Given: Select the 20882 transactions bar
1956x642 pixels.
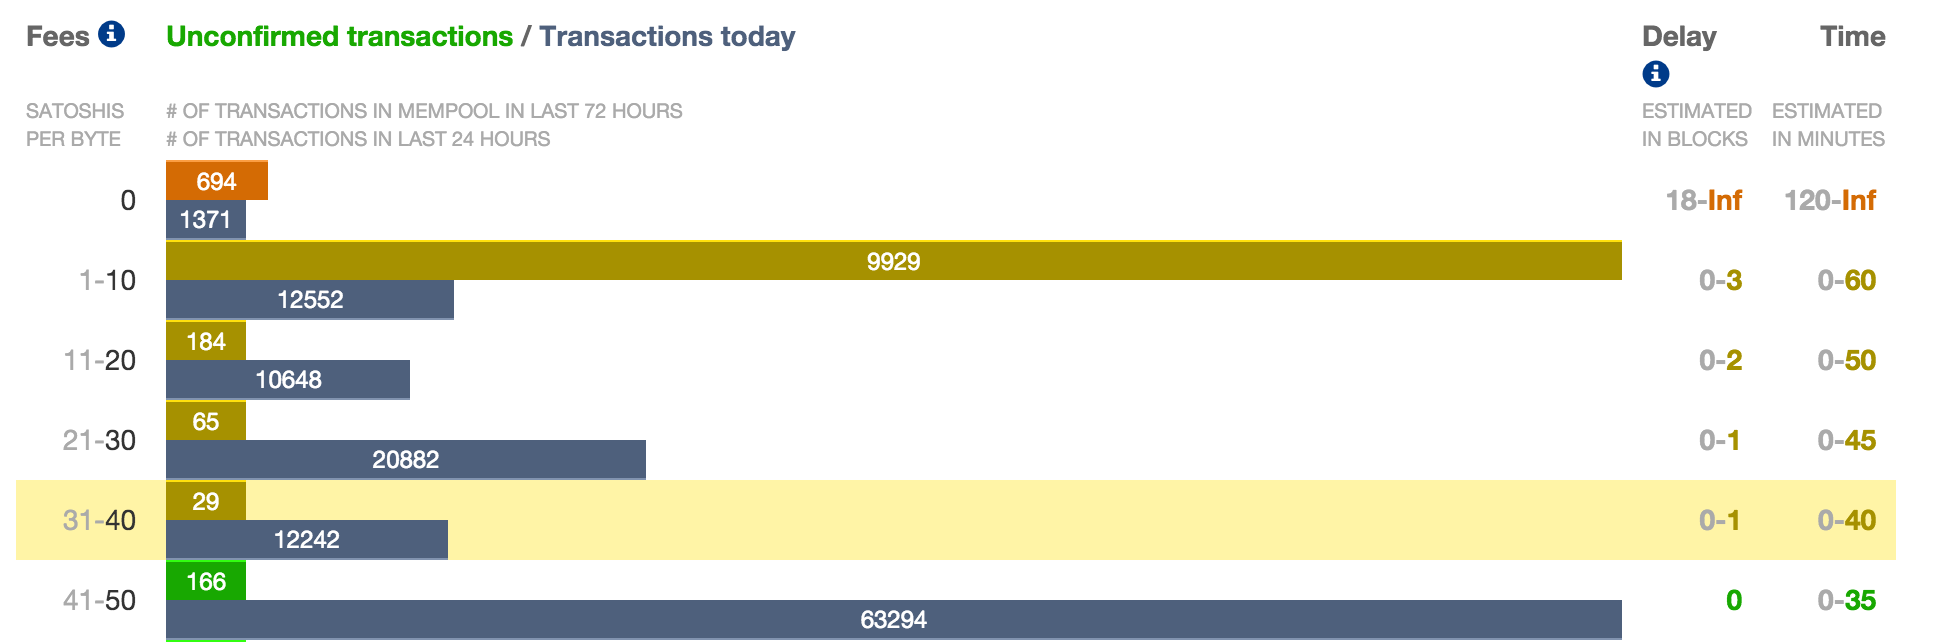Looking at the screenshot, I should [x=405, y=460].
